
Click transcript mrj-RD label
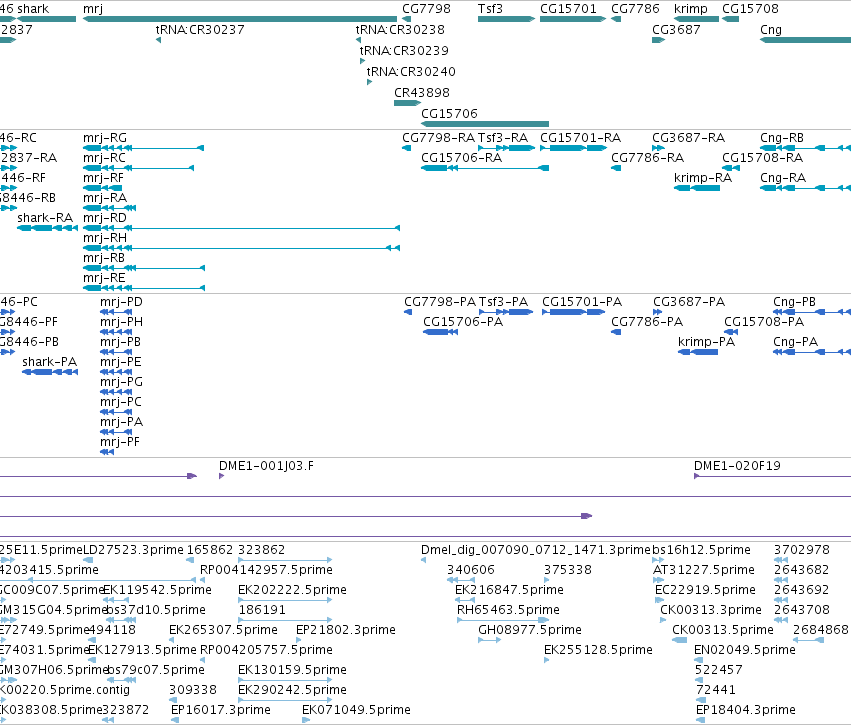[105, 218]
